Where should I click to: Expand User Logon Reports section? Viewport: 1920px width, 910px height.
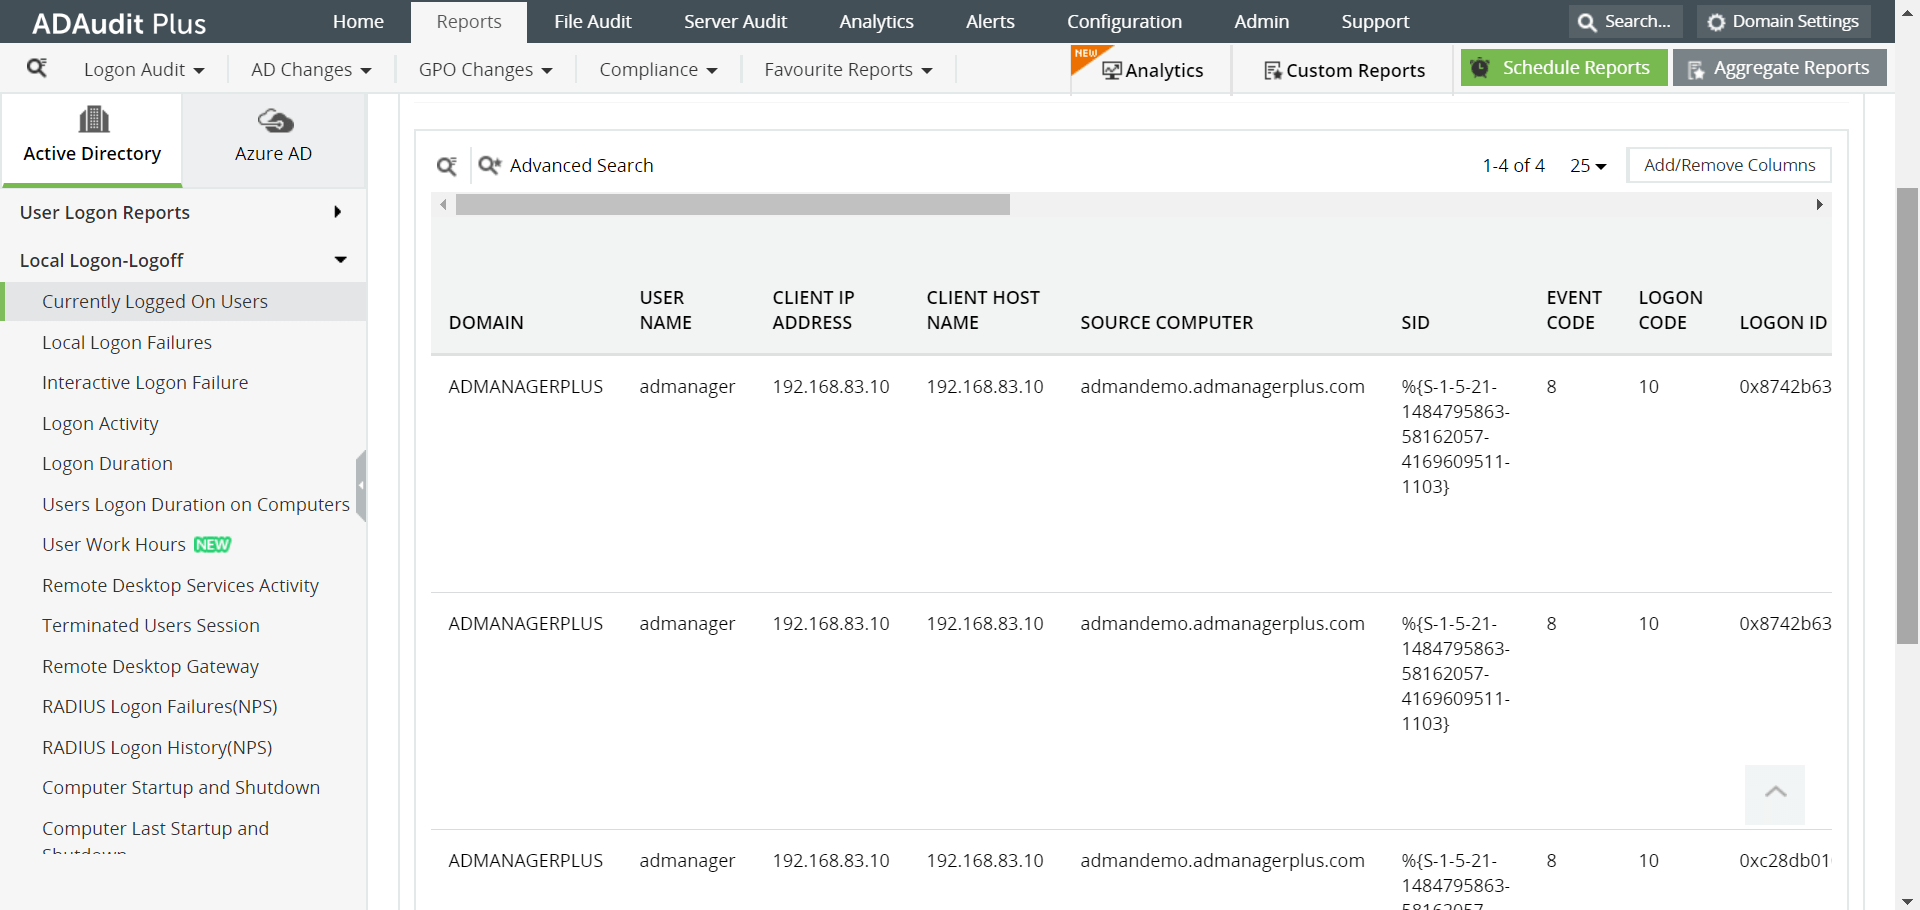click(183, 212)
